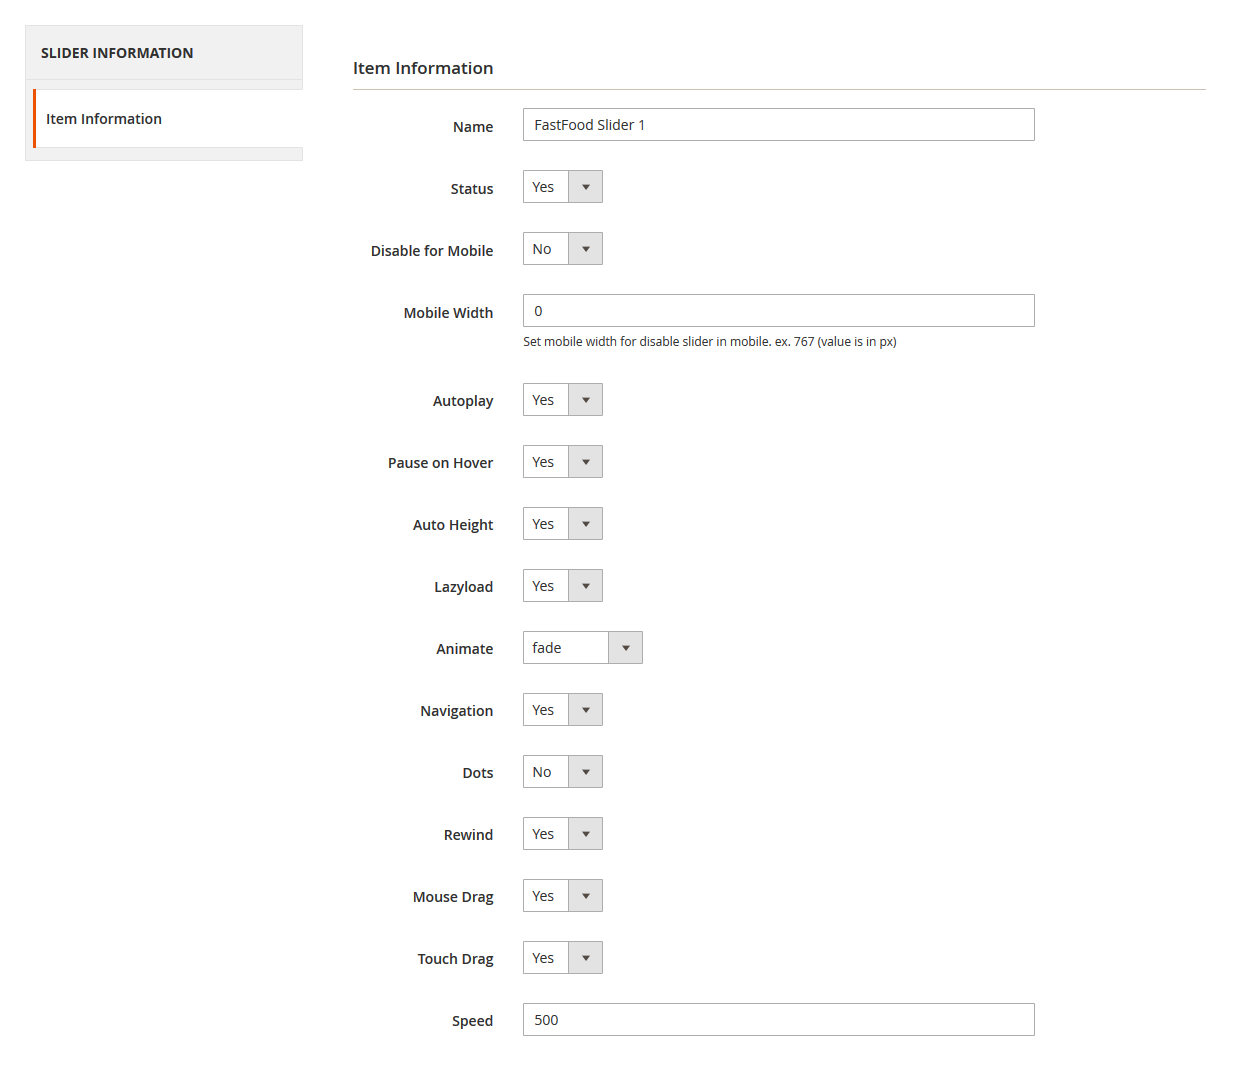Image resolution: width=1256 pixels, height=1081 pixels.
Task: Expand the Disable for Mobile dropdown
Action: 562,249
